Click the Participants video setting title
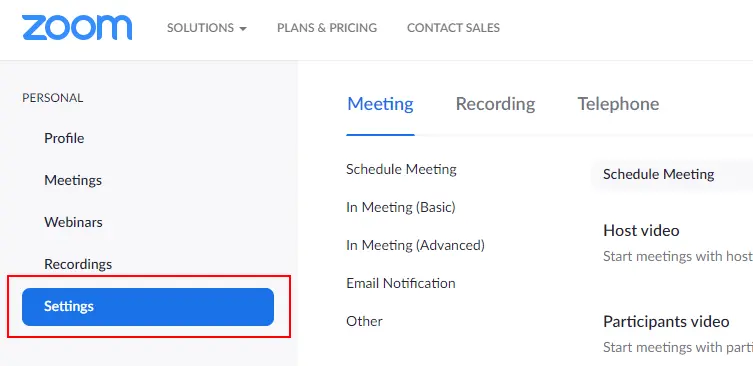The width and height of the screenshot is (753, 366). point(667,321)
